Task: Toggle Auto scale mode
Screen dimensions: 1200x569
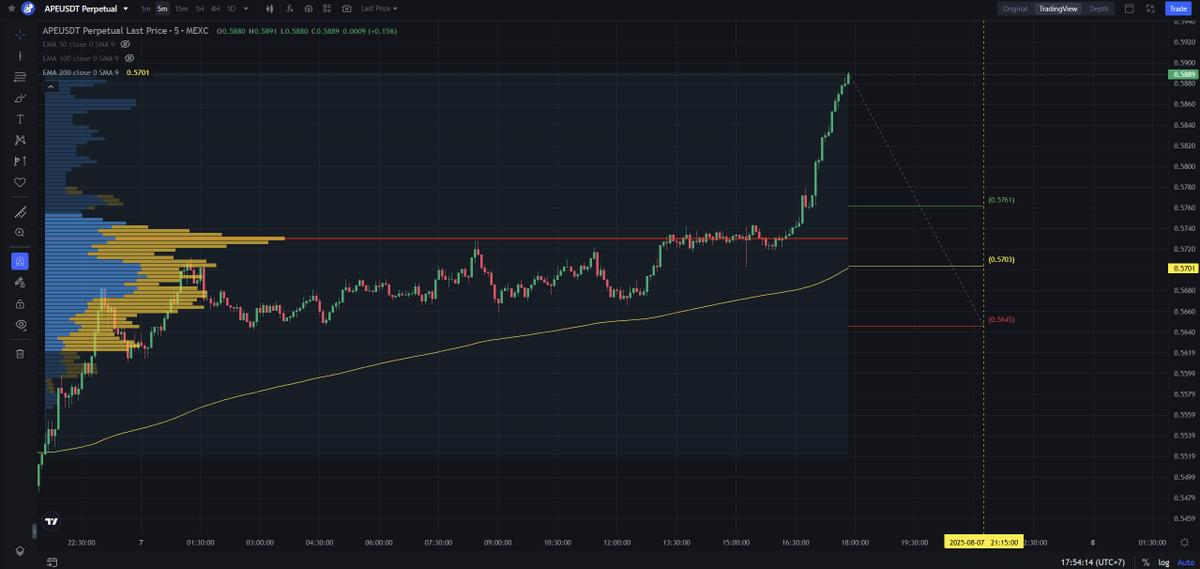Action: (1185, 561)
